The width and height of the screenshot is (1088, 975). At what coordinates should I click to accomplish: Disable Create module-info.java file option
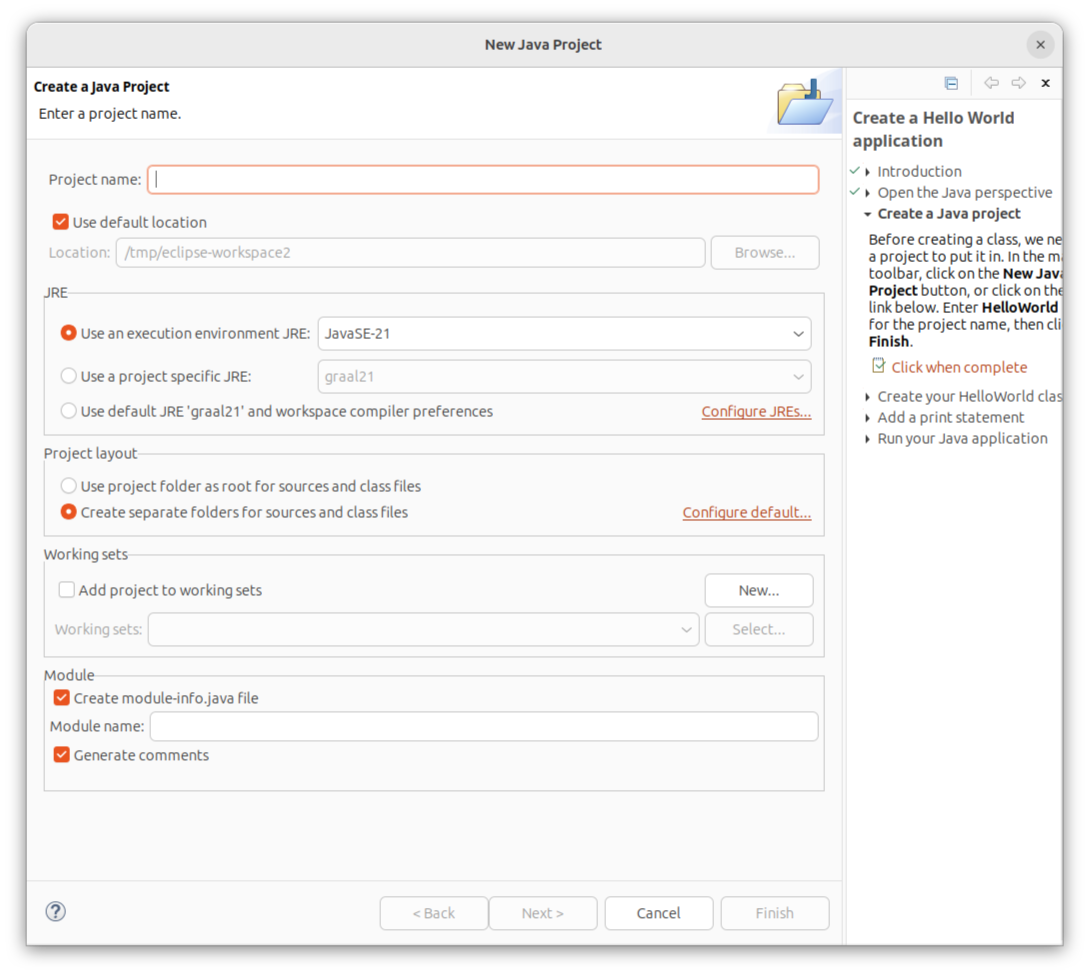[x=62, y=698]
